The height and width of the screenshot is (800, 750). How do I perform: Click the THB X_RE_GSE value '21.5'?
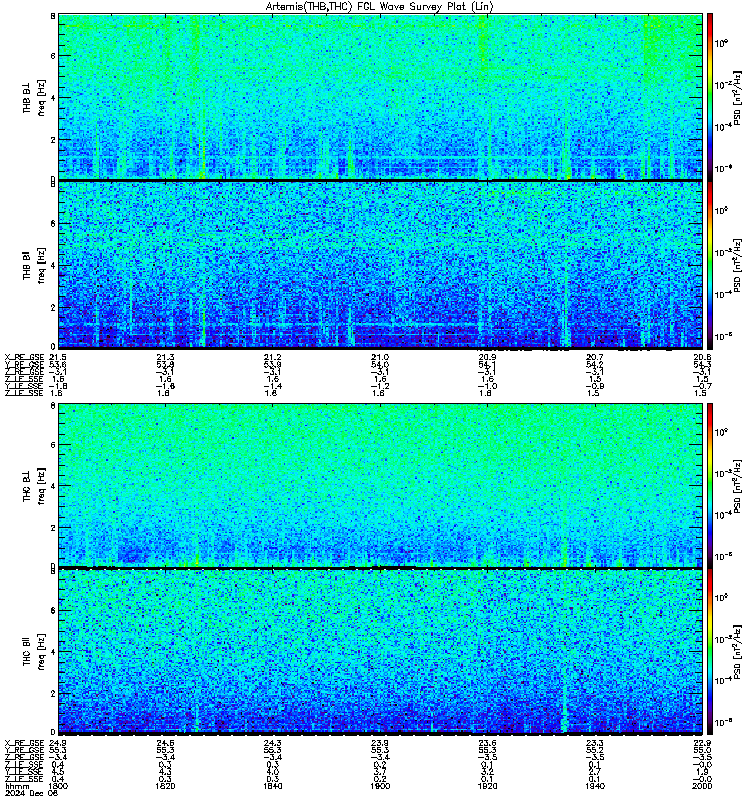[57, 357]
